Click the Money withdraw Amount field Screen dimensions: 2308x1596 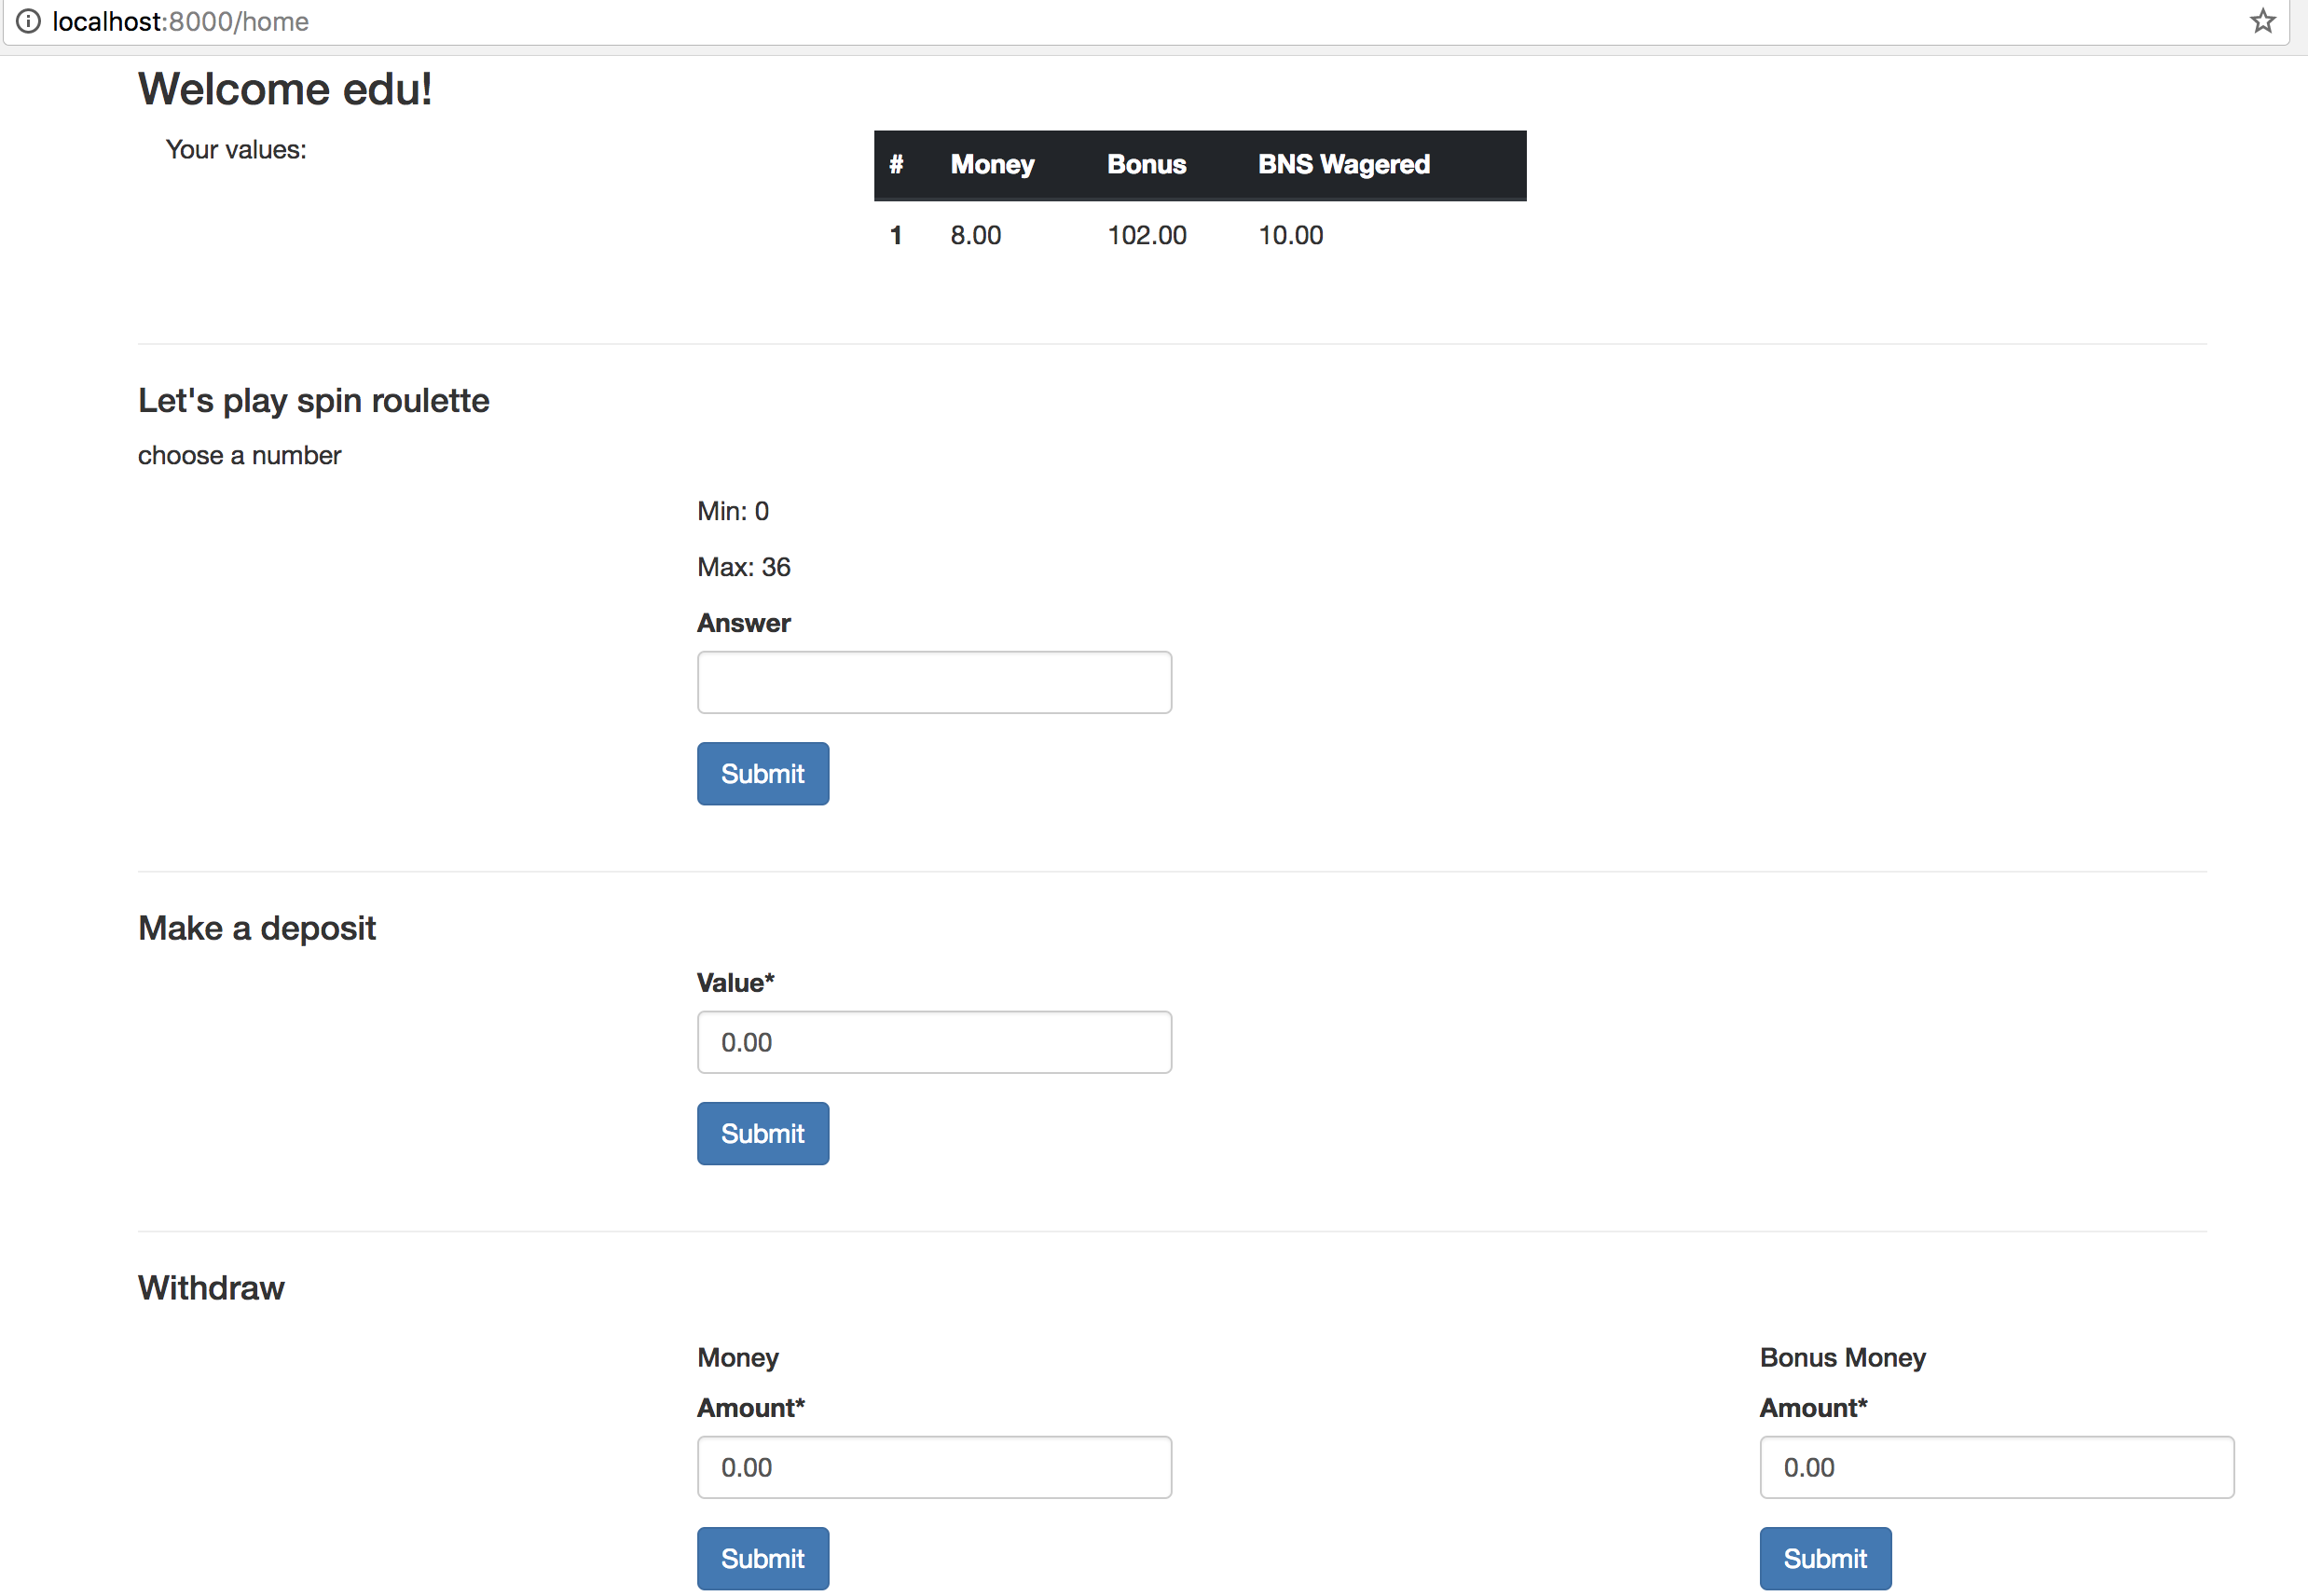(x=933, y=1467)
